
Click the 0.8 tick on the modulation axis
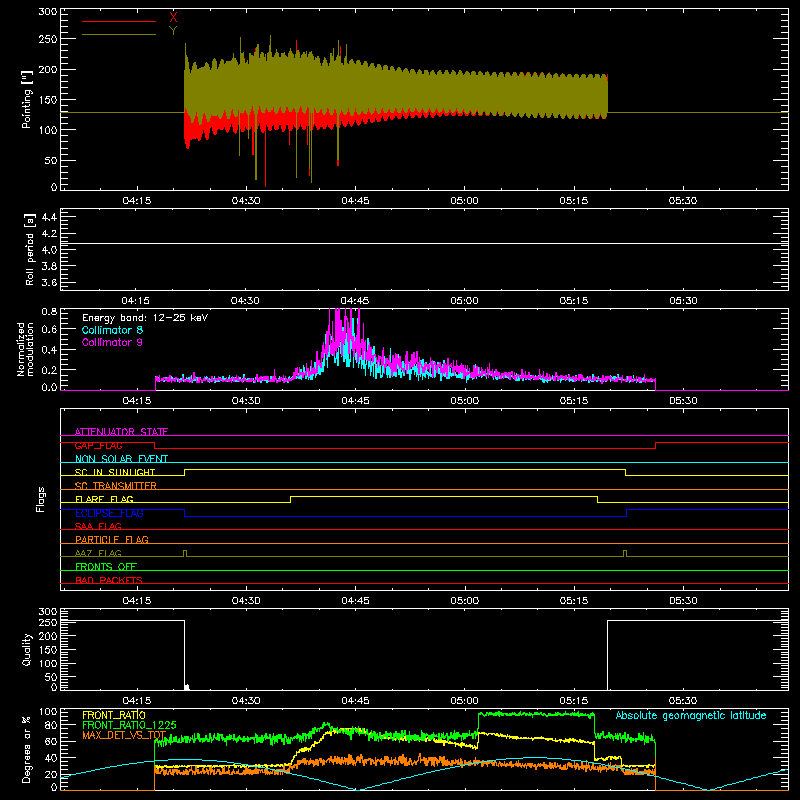[49, 311]
